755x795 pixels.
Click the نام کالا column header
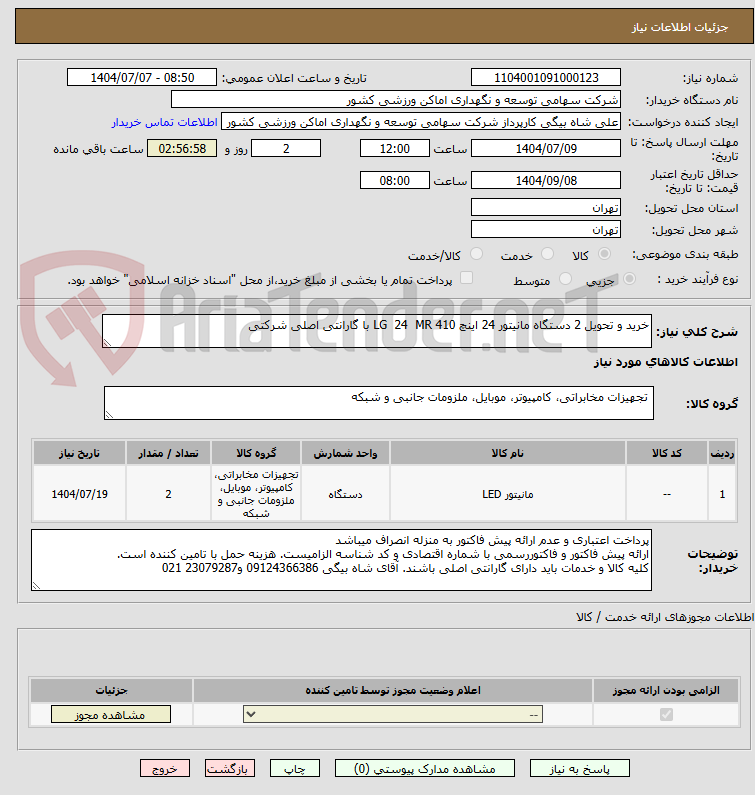tap(508, 453)
